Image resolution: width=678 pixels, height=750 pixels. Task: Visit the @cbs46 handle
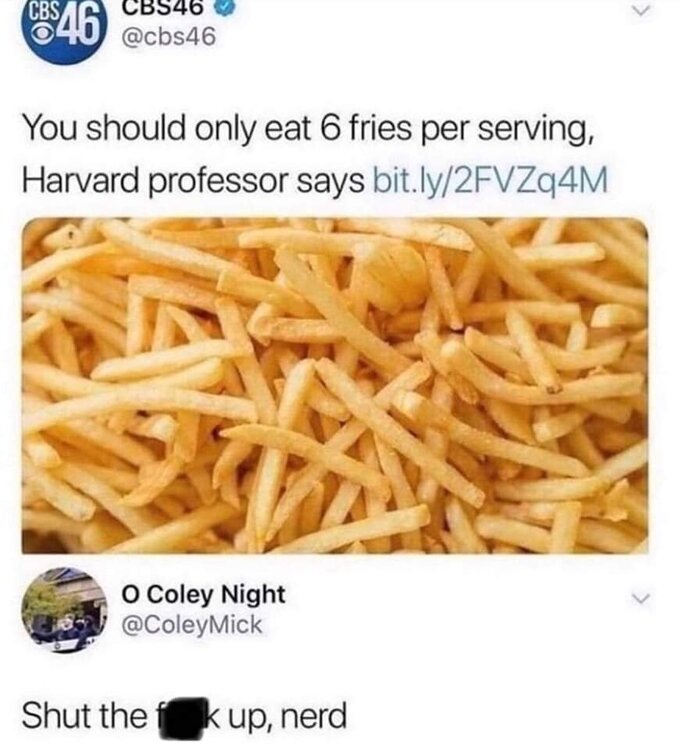coord(169,37)
